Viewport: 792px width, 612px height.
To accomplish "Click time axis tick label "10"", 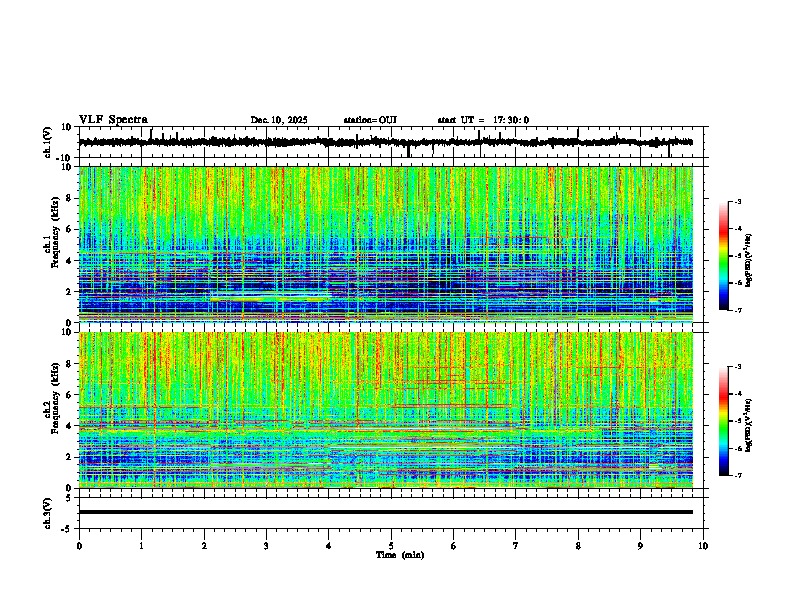I will (x=703, y=546).
